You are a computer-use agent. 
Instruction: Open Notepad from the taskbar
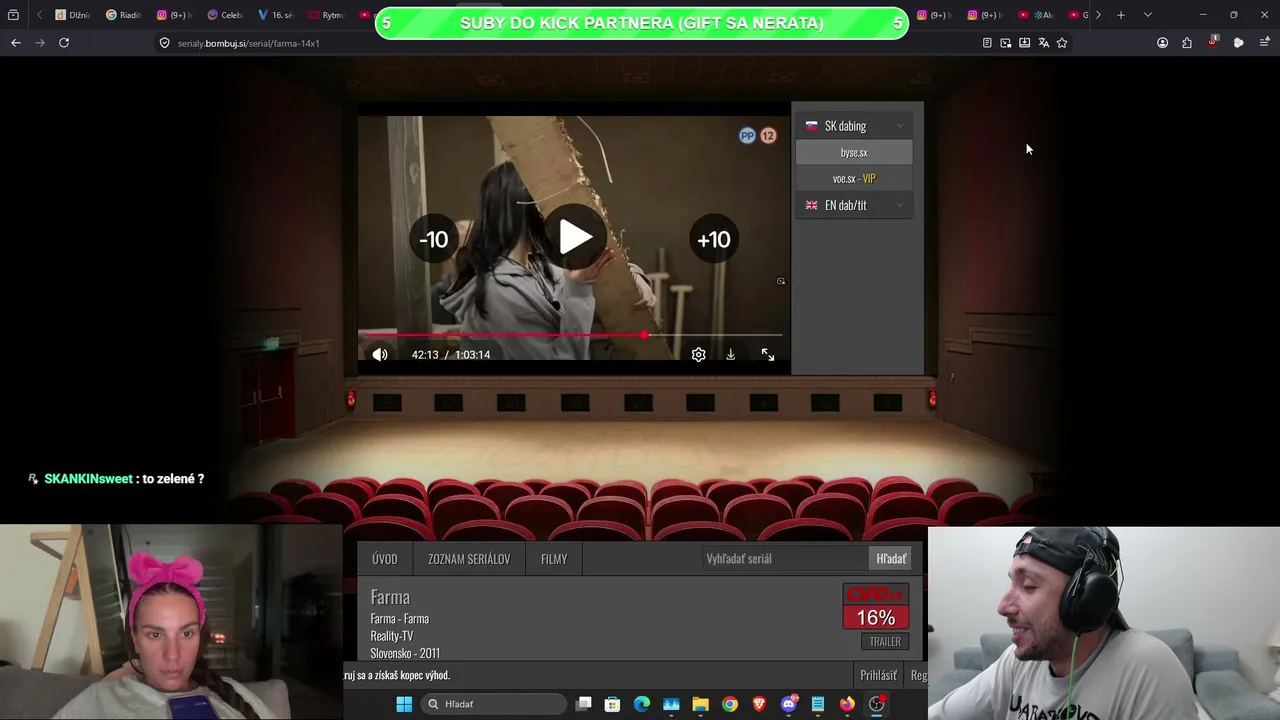point(818,704)
